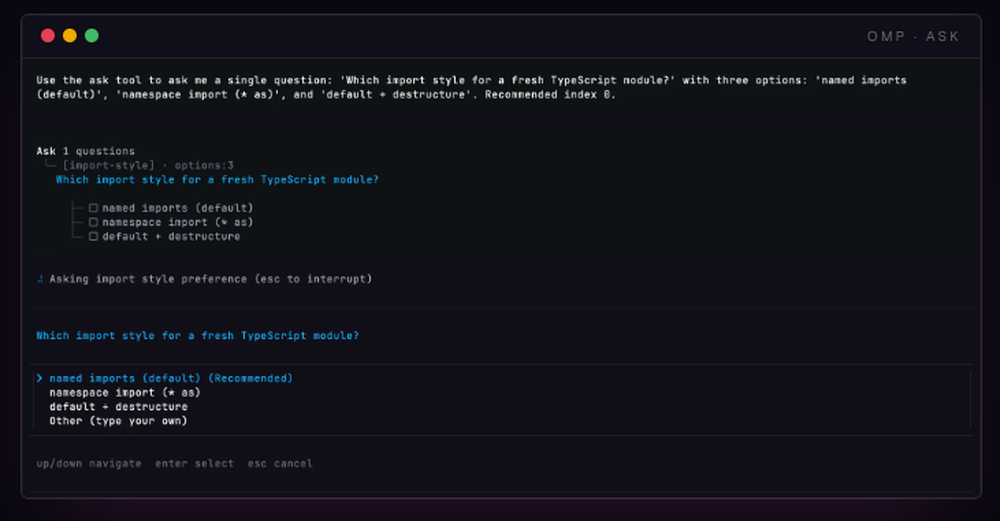The height and width of the screenshot is (521, 1000).
Task: Check the 'named imports (default)' checkbox
Action: [93, 208]
